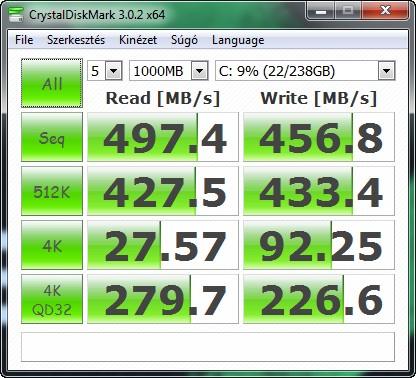Close the CrystalDiskMark window

(x=385, y=12)
